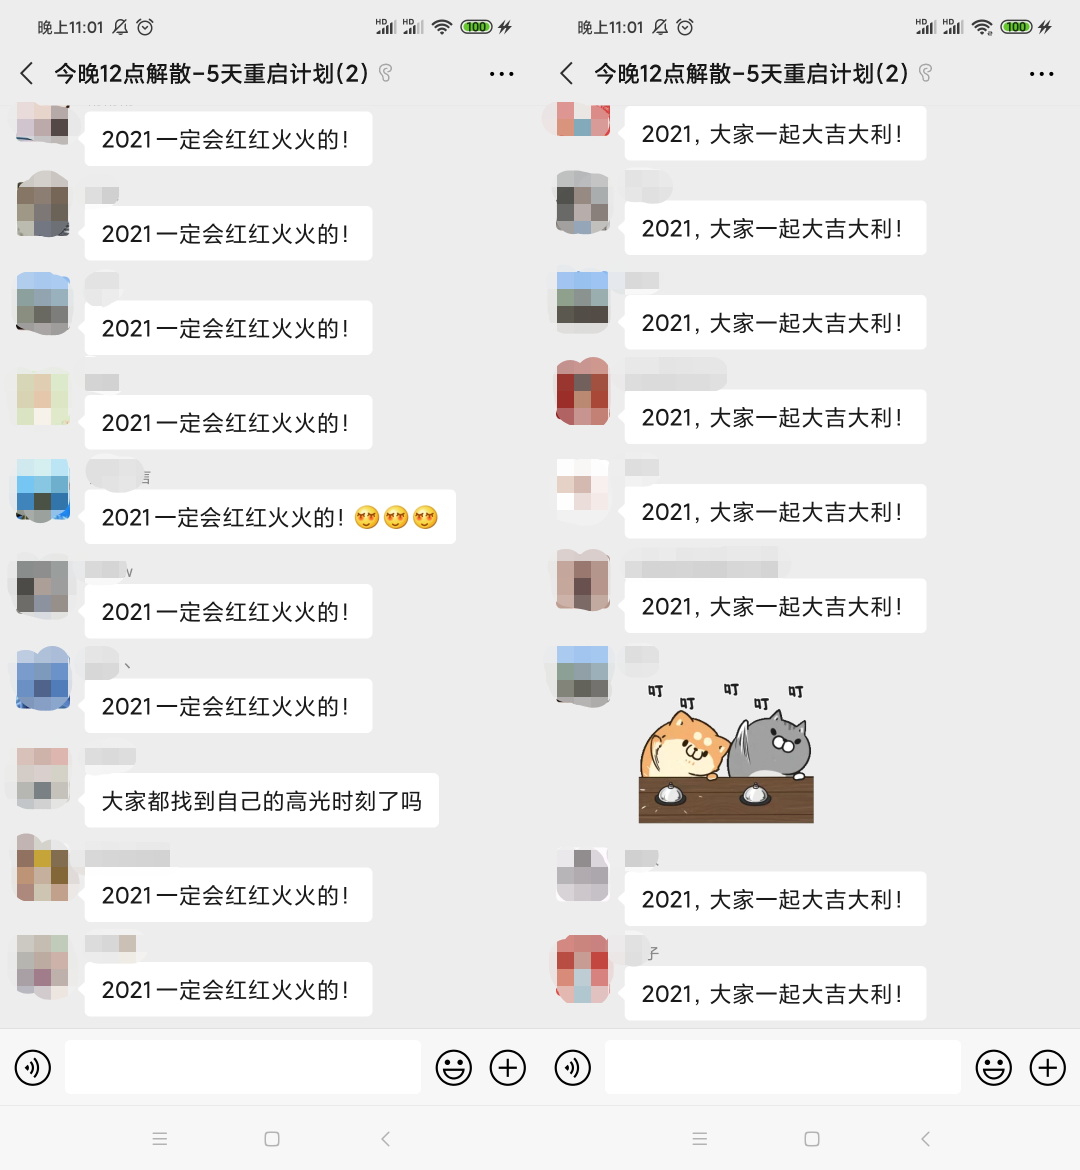The height and width of the screenshot is (1170, 1080).
Task: Open the three-dot menu in left chat
Action: [x=502, y=74]
